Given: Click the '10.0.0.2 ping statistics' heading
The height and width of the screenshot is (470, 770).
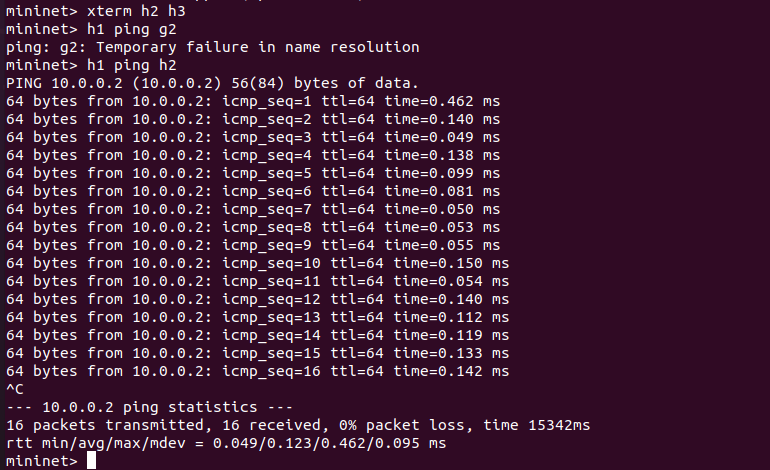Looking at the screenshot, I should click(149, 407).
